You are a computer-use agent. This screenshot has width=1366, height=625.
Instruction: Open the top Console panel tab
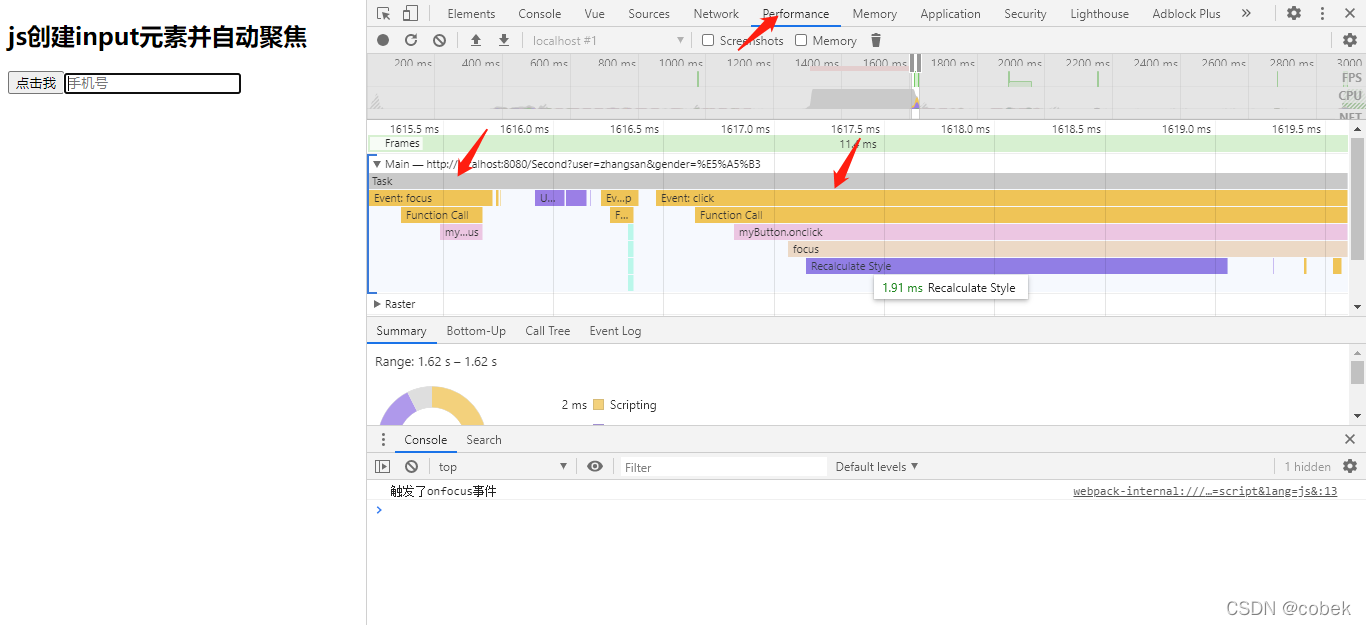coord(540,14)
